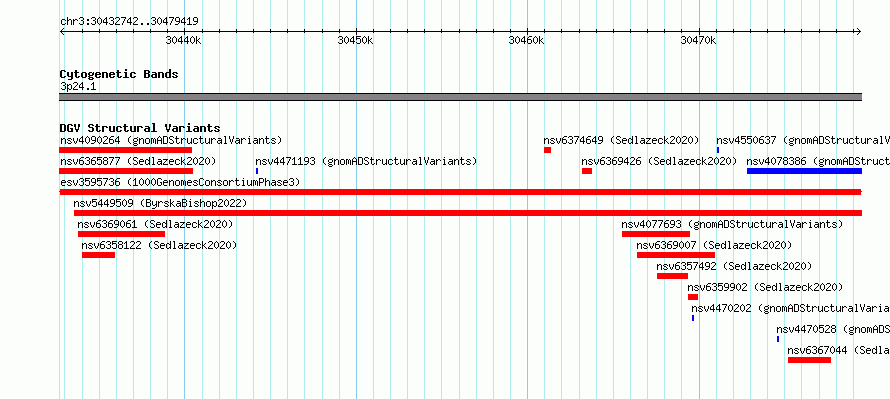Image resolution: width=890 pixels, height=399 pixels.
Task: Select the nsv6374649 (Sedlazeck2020) label
Action: click(x=621, y=140)
